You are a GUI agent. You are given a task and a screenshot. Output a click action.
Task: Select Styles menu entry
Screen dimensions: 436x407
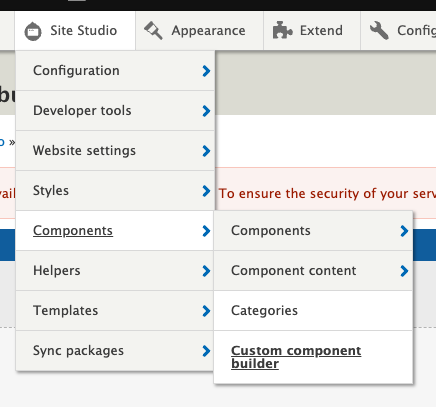tap(115, 191)
